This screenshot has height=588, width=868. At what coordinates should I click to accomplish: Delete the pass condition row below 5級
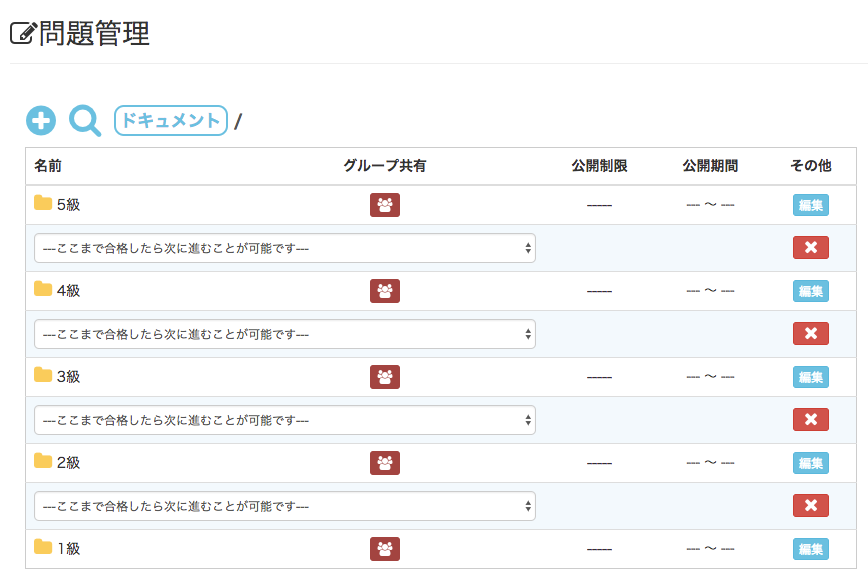810,248
